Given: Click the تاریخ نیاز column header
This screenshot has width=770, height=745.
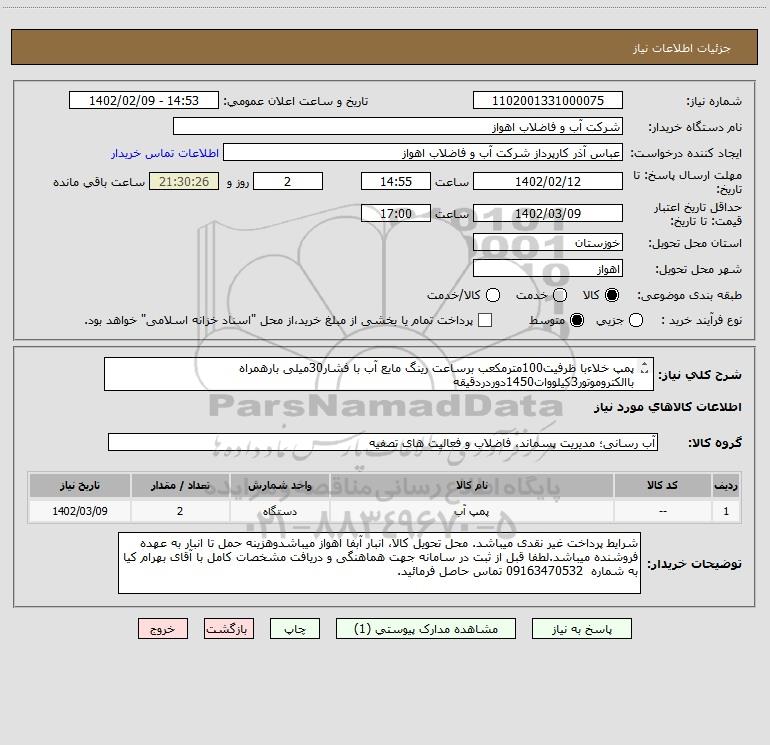Looking at the screenshot, I should click(80, 486).
